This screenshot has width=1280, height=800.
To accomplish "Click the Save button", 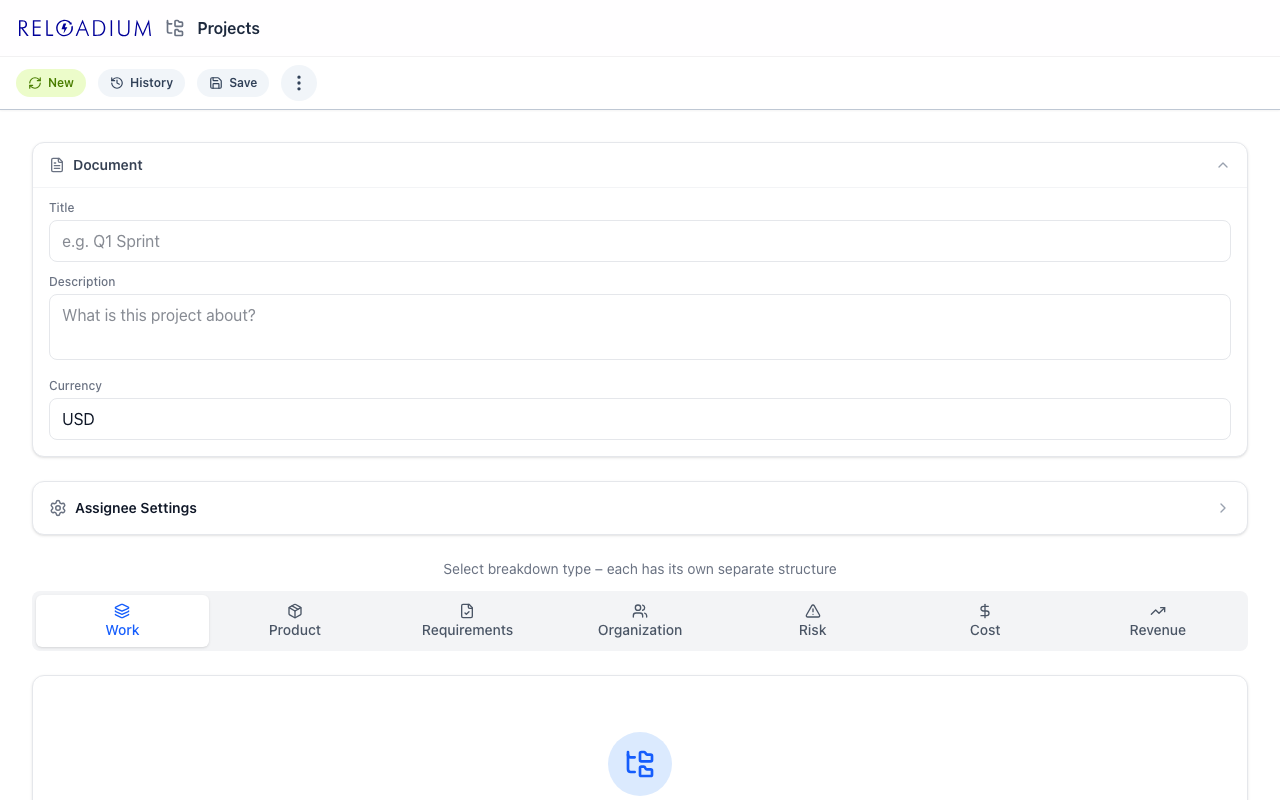I will pyautogui.click(x=233, y=83).
